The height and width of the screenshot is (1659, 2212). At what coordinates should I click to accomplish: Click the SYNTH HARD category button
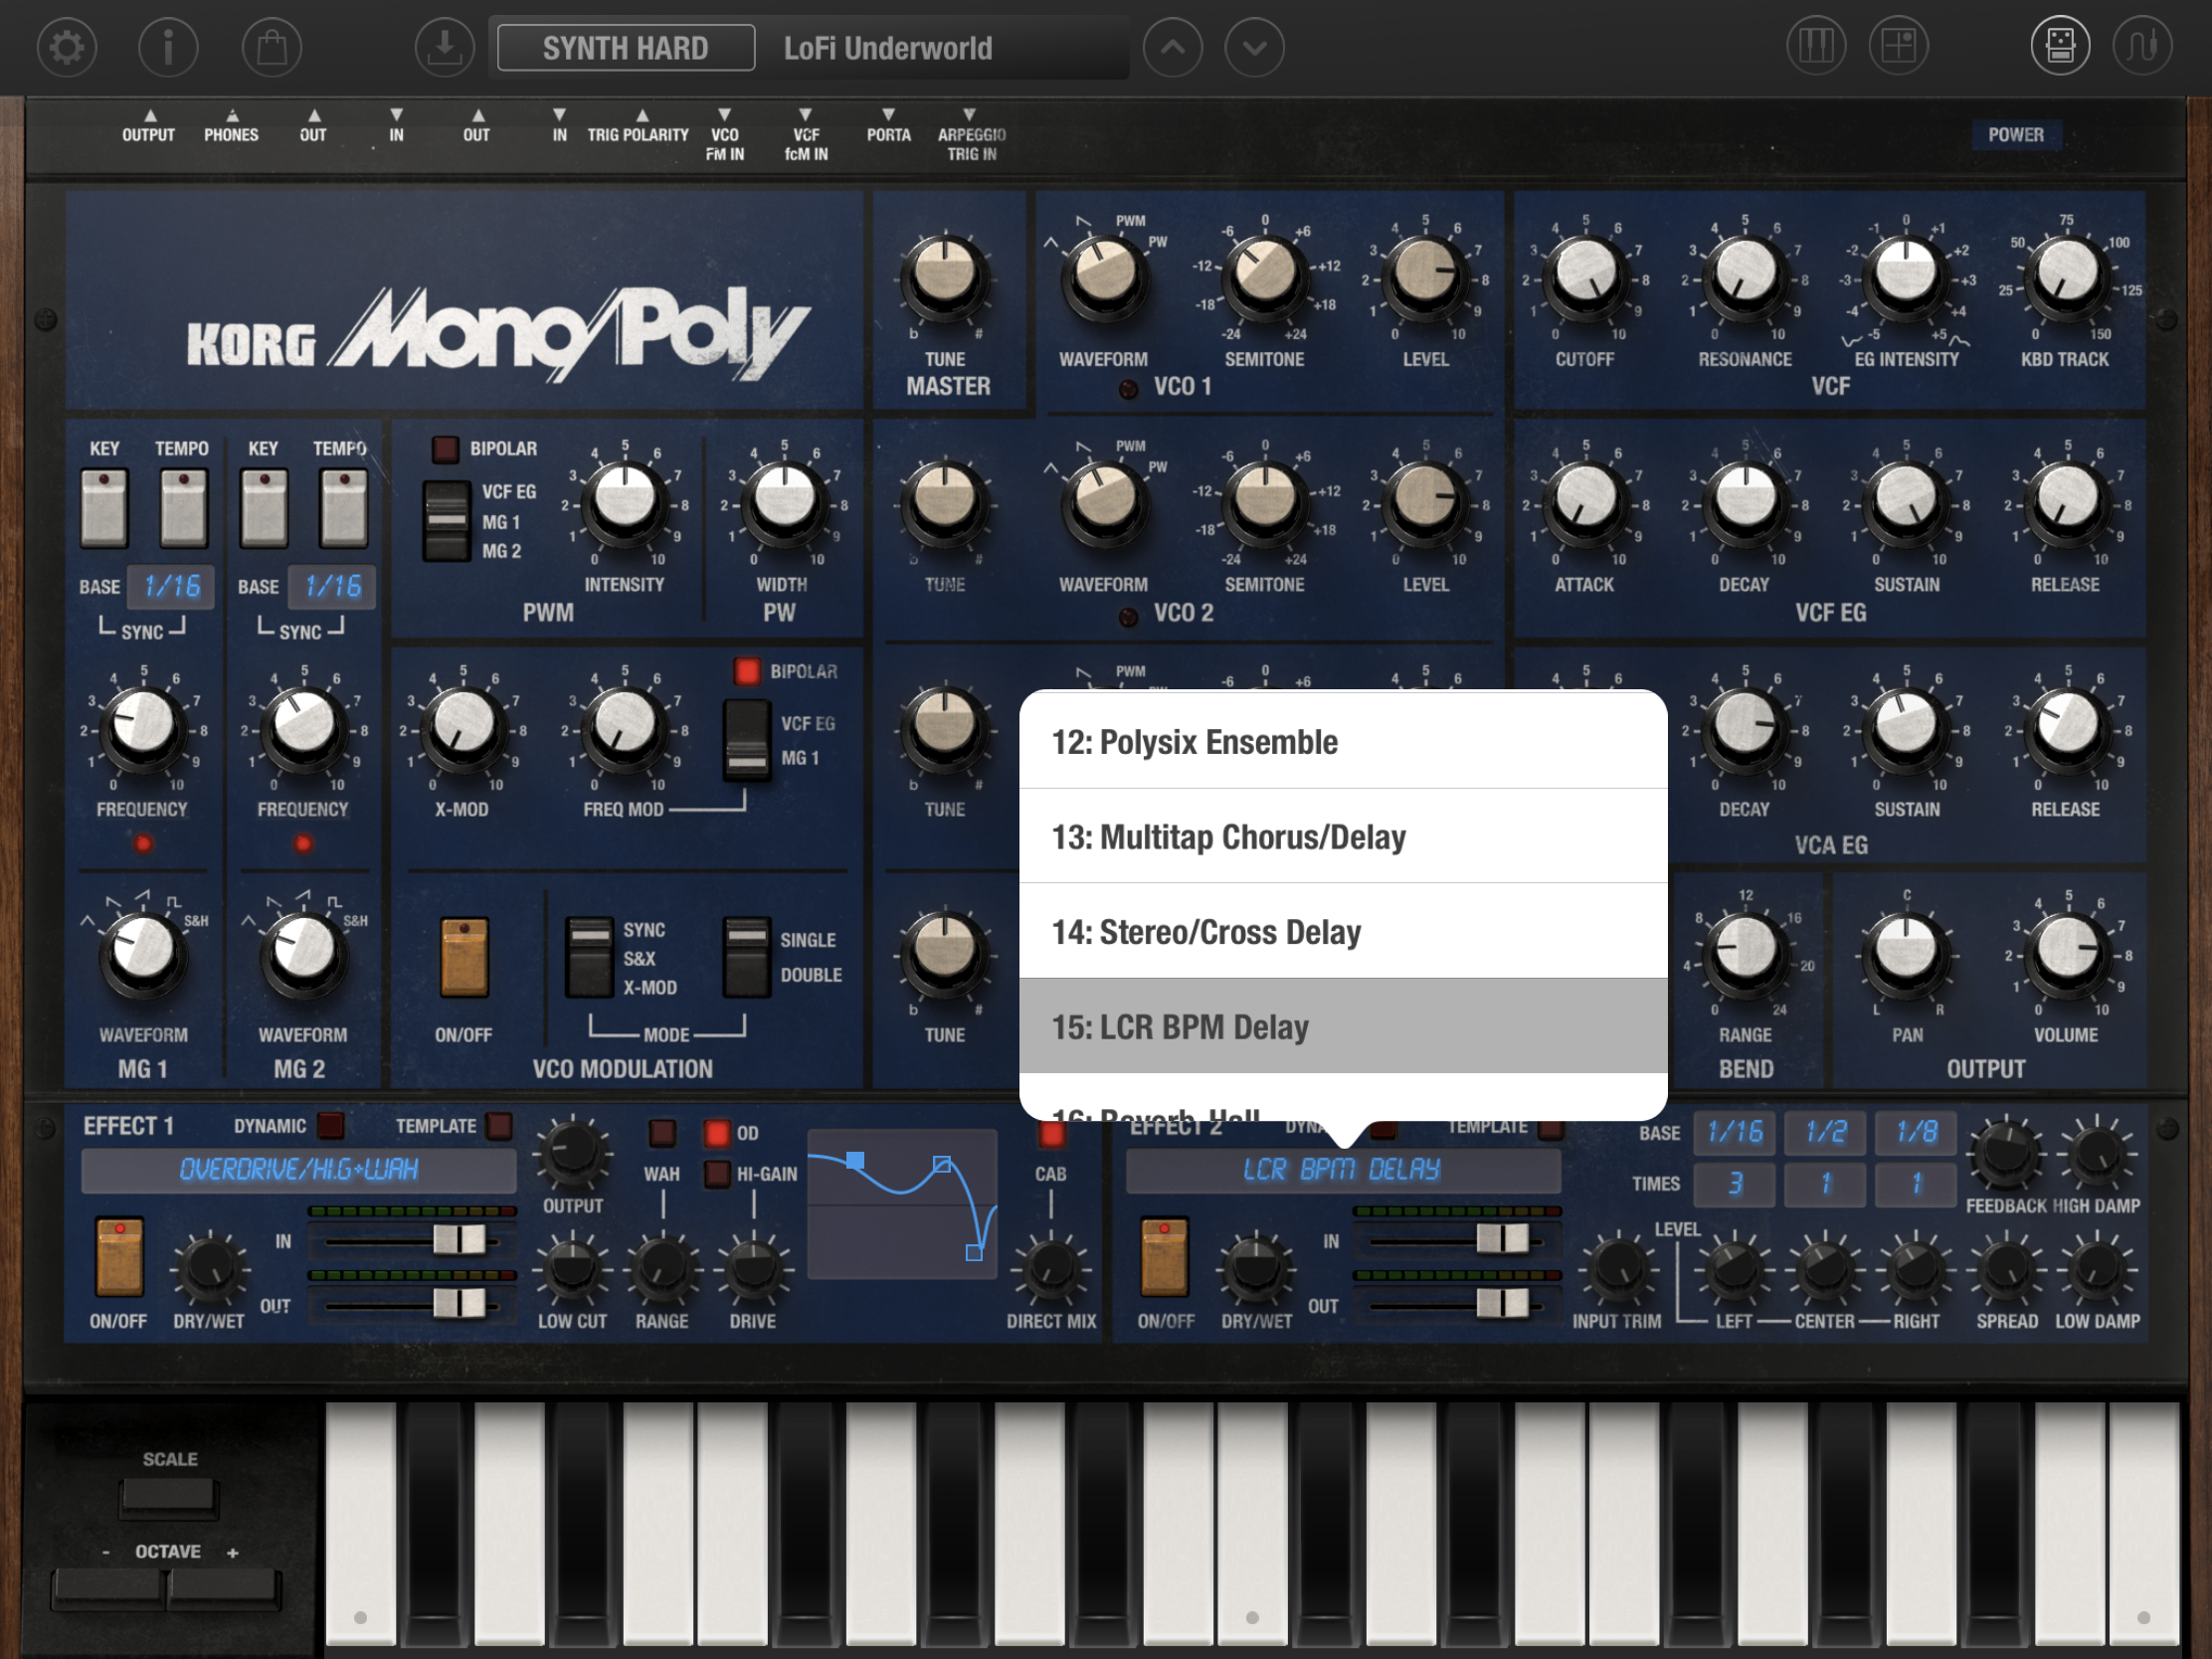626,48
